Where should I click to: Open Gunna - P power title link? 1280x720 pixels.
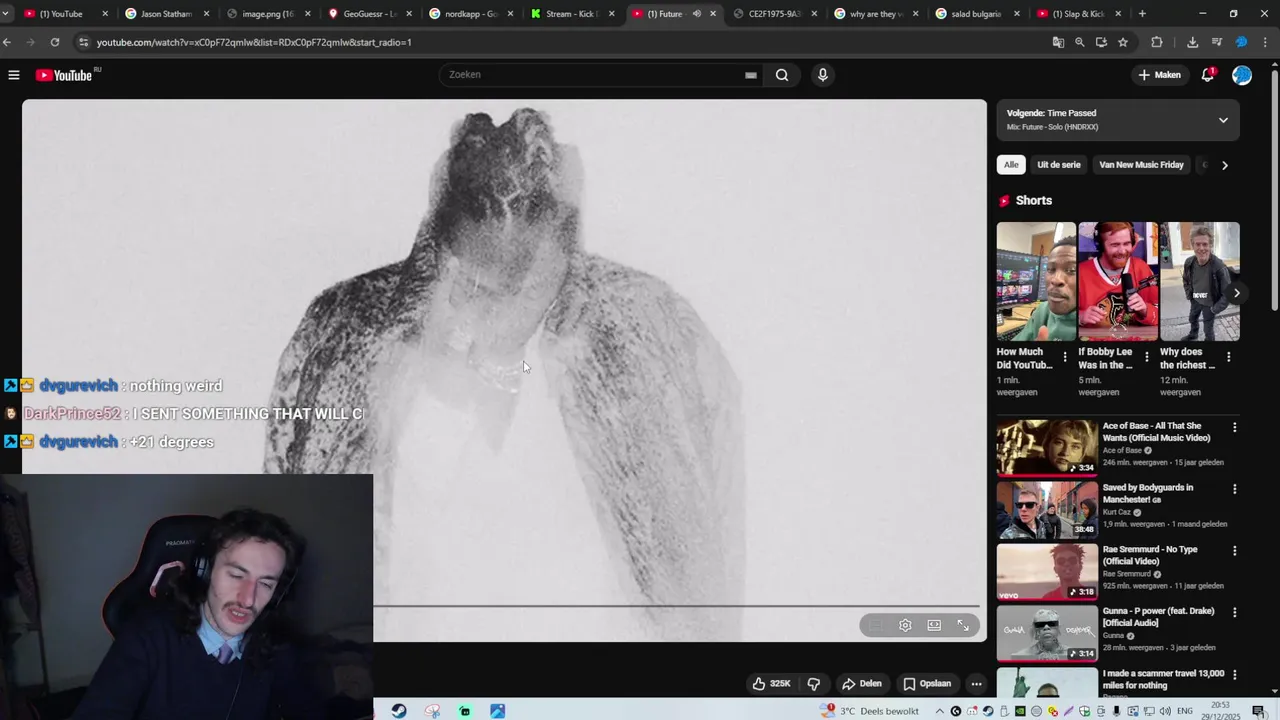(1158, 617)
